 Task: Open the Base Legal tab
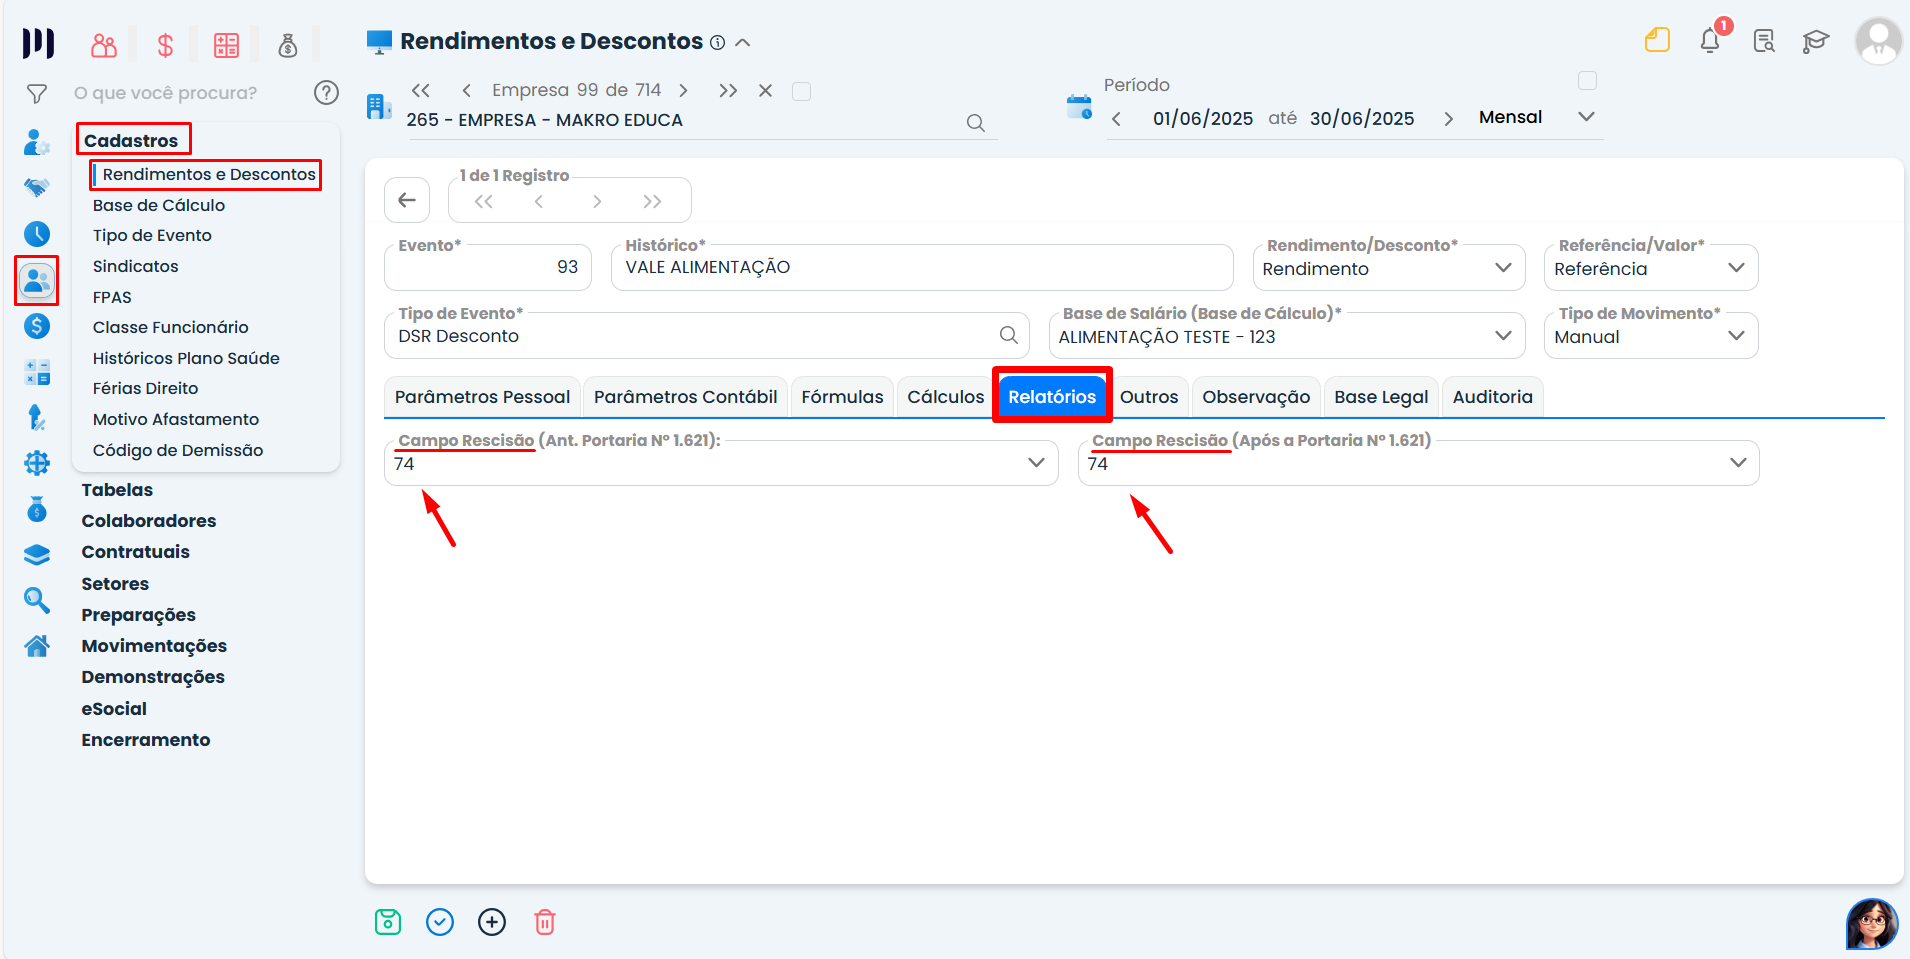pyautogui.click(x=1381, y=397)
